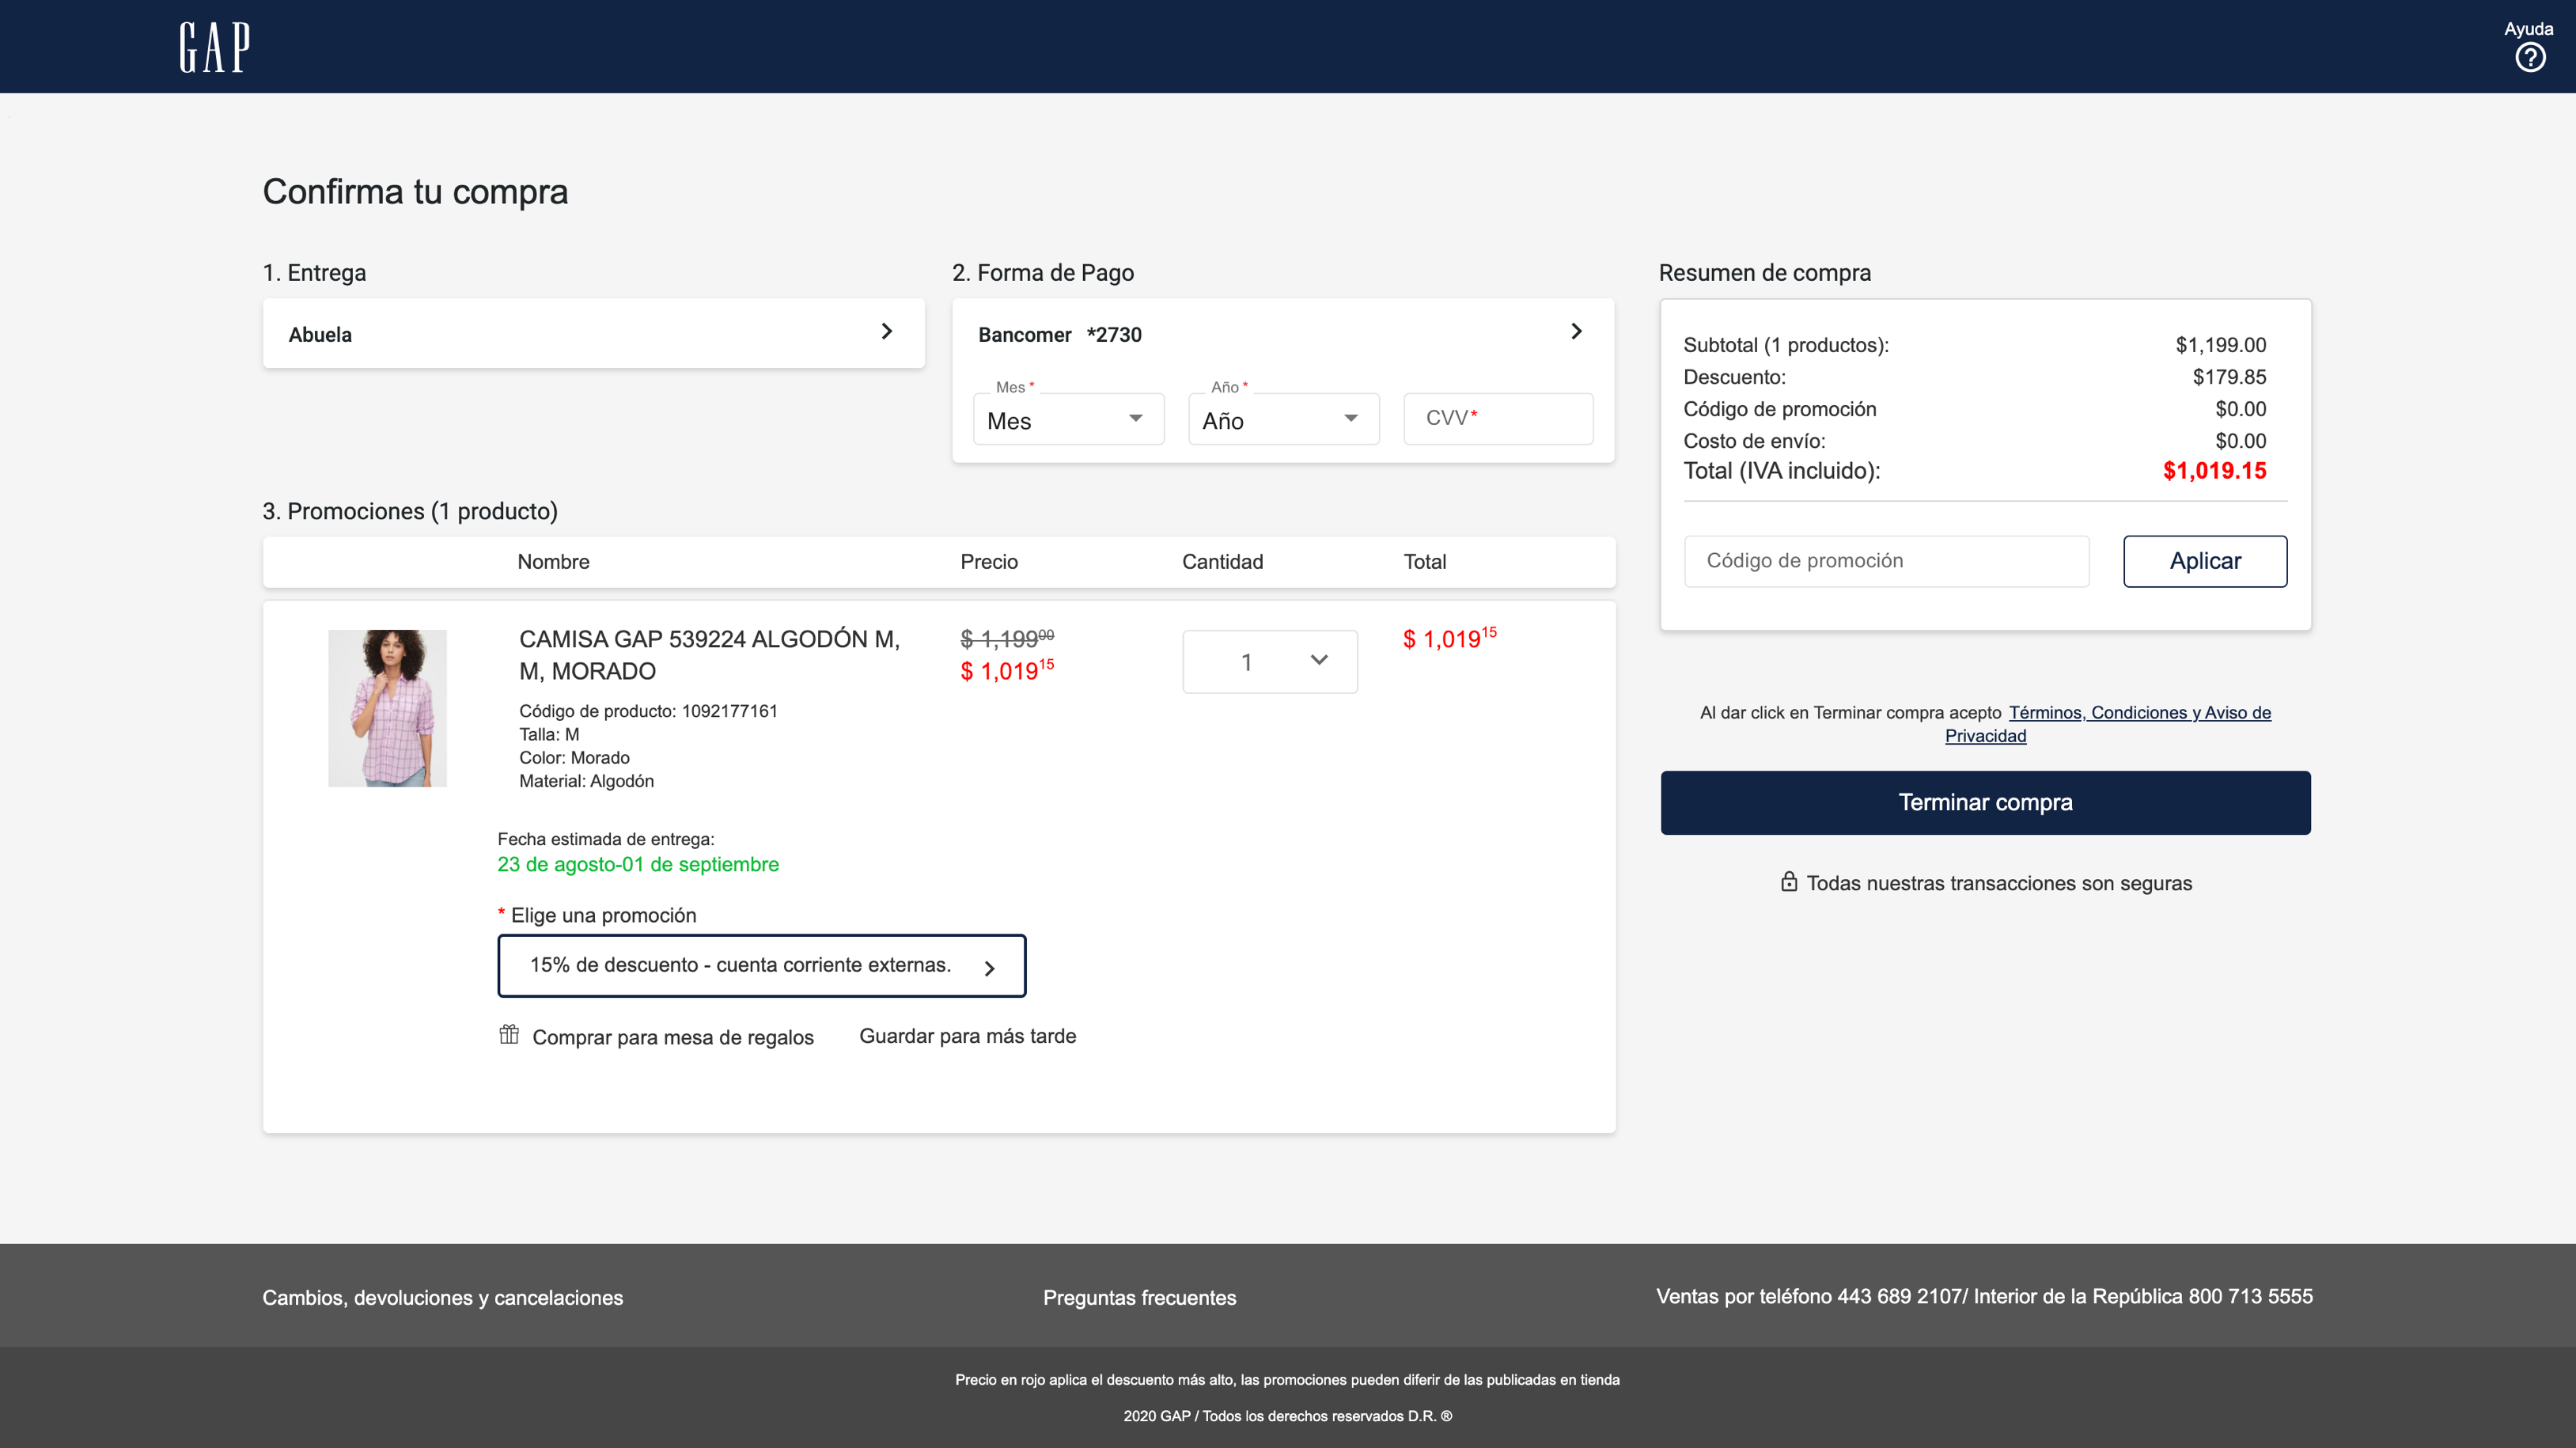
Task: Click the 2020 GAP copyright notice
Action: pyautogui.click(x=1287, y=1416)
